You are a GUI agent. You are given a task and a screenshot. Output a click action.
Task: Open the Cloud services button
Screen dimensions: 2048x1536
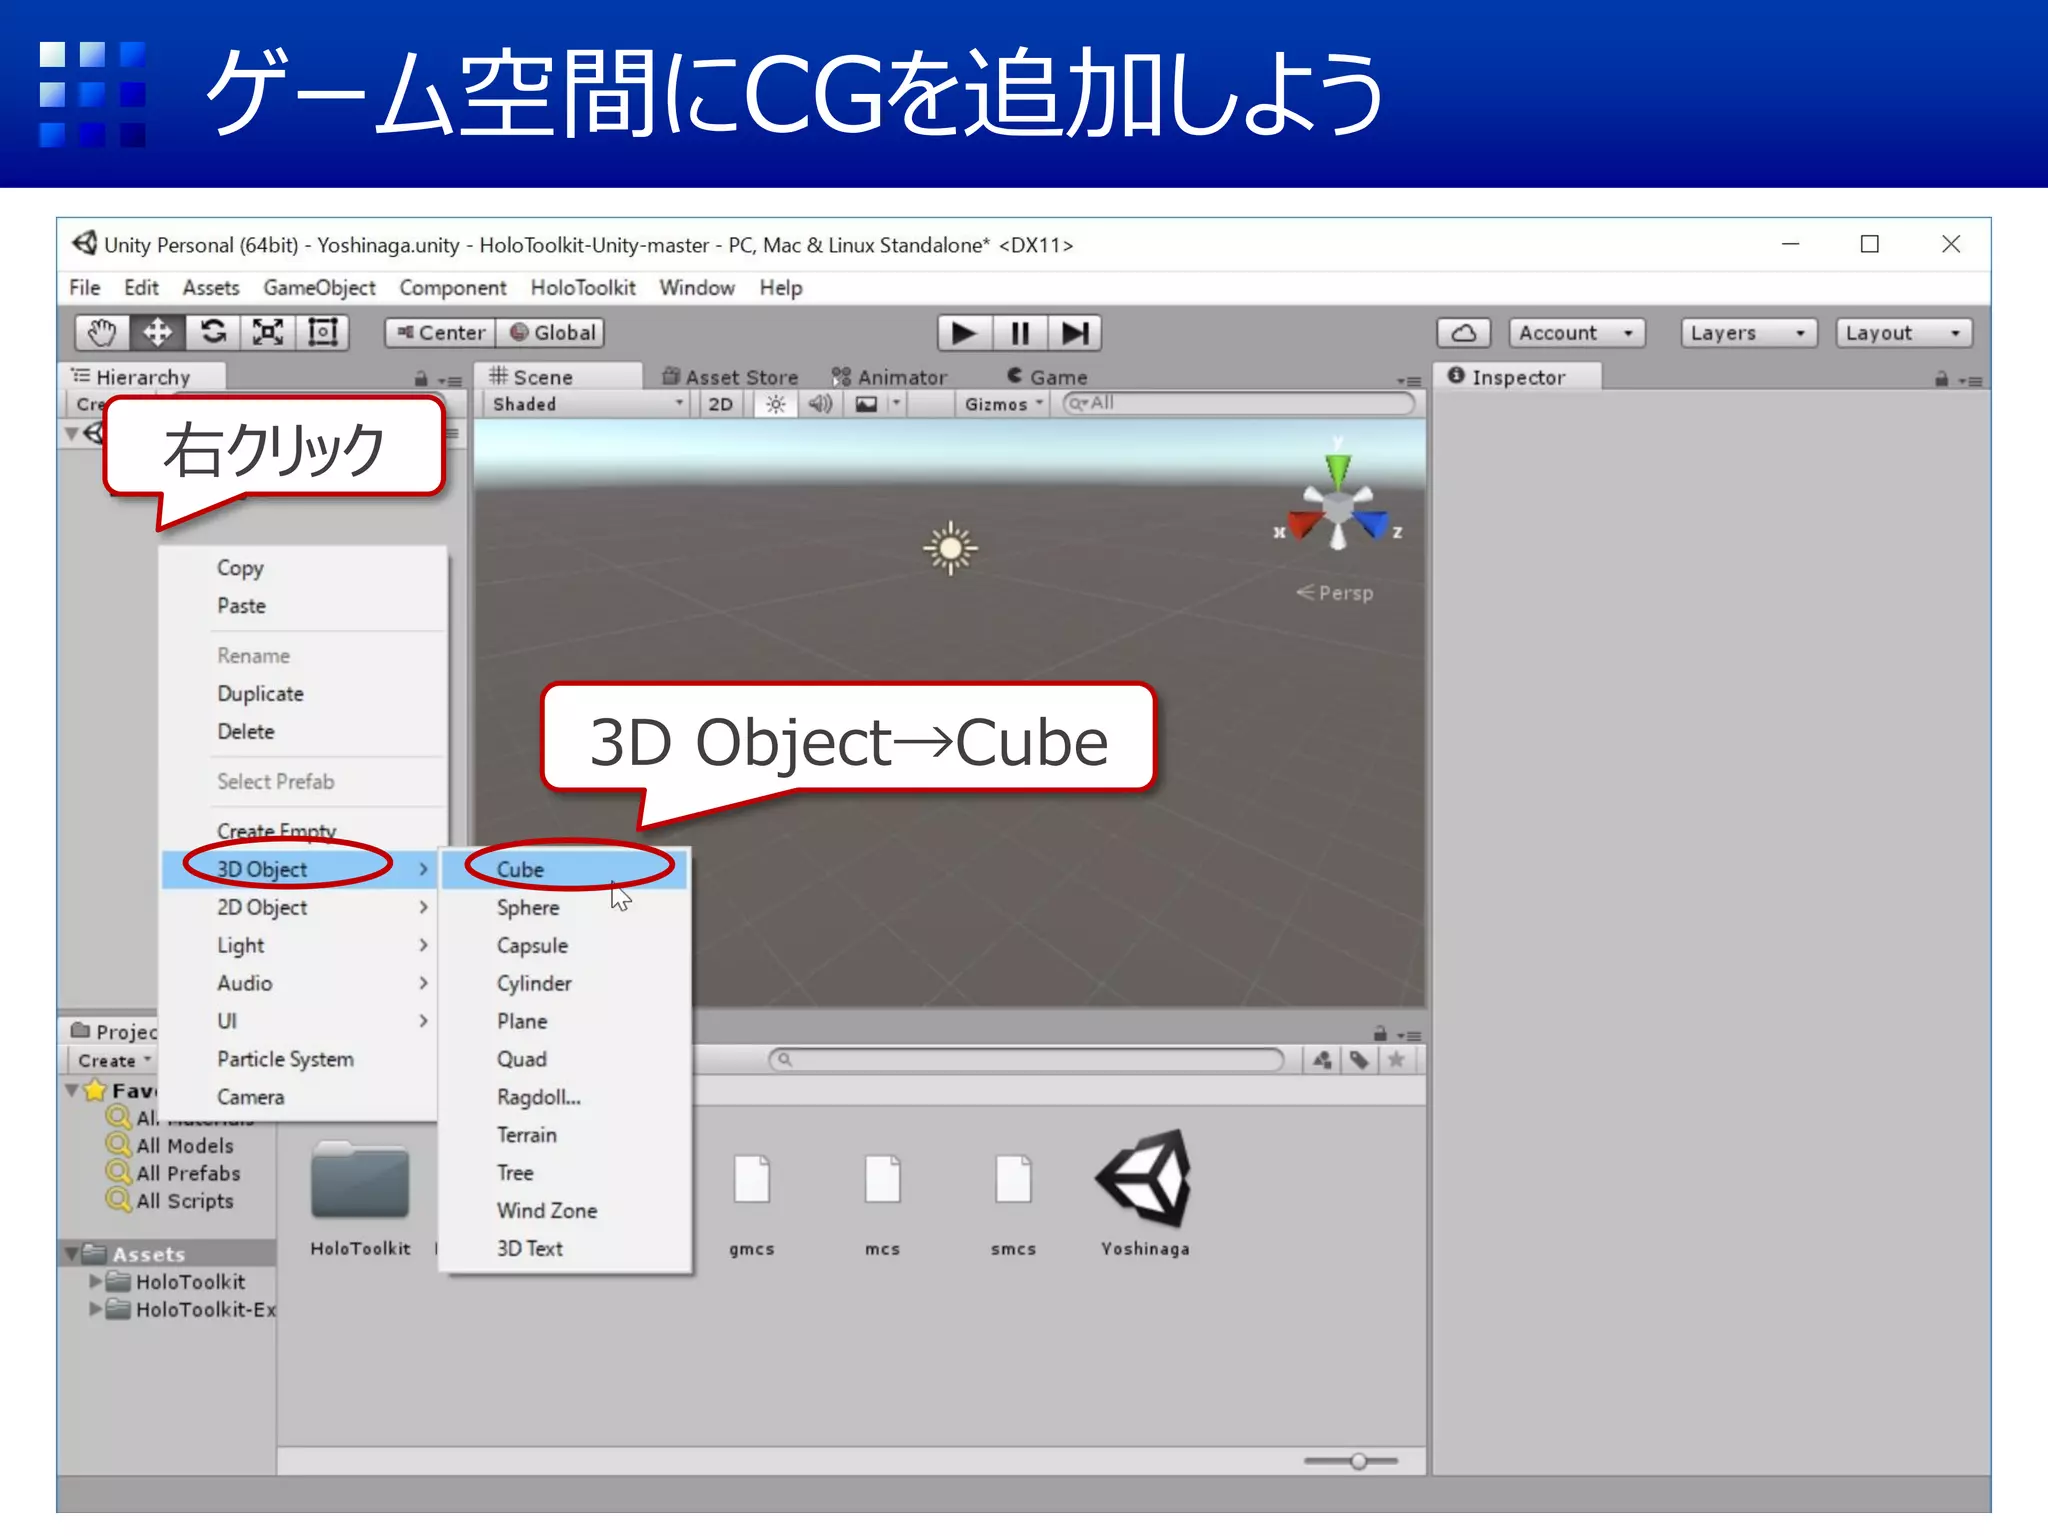pos(1464,333)
